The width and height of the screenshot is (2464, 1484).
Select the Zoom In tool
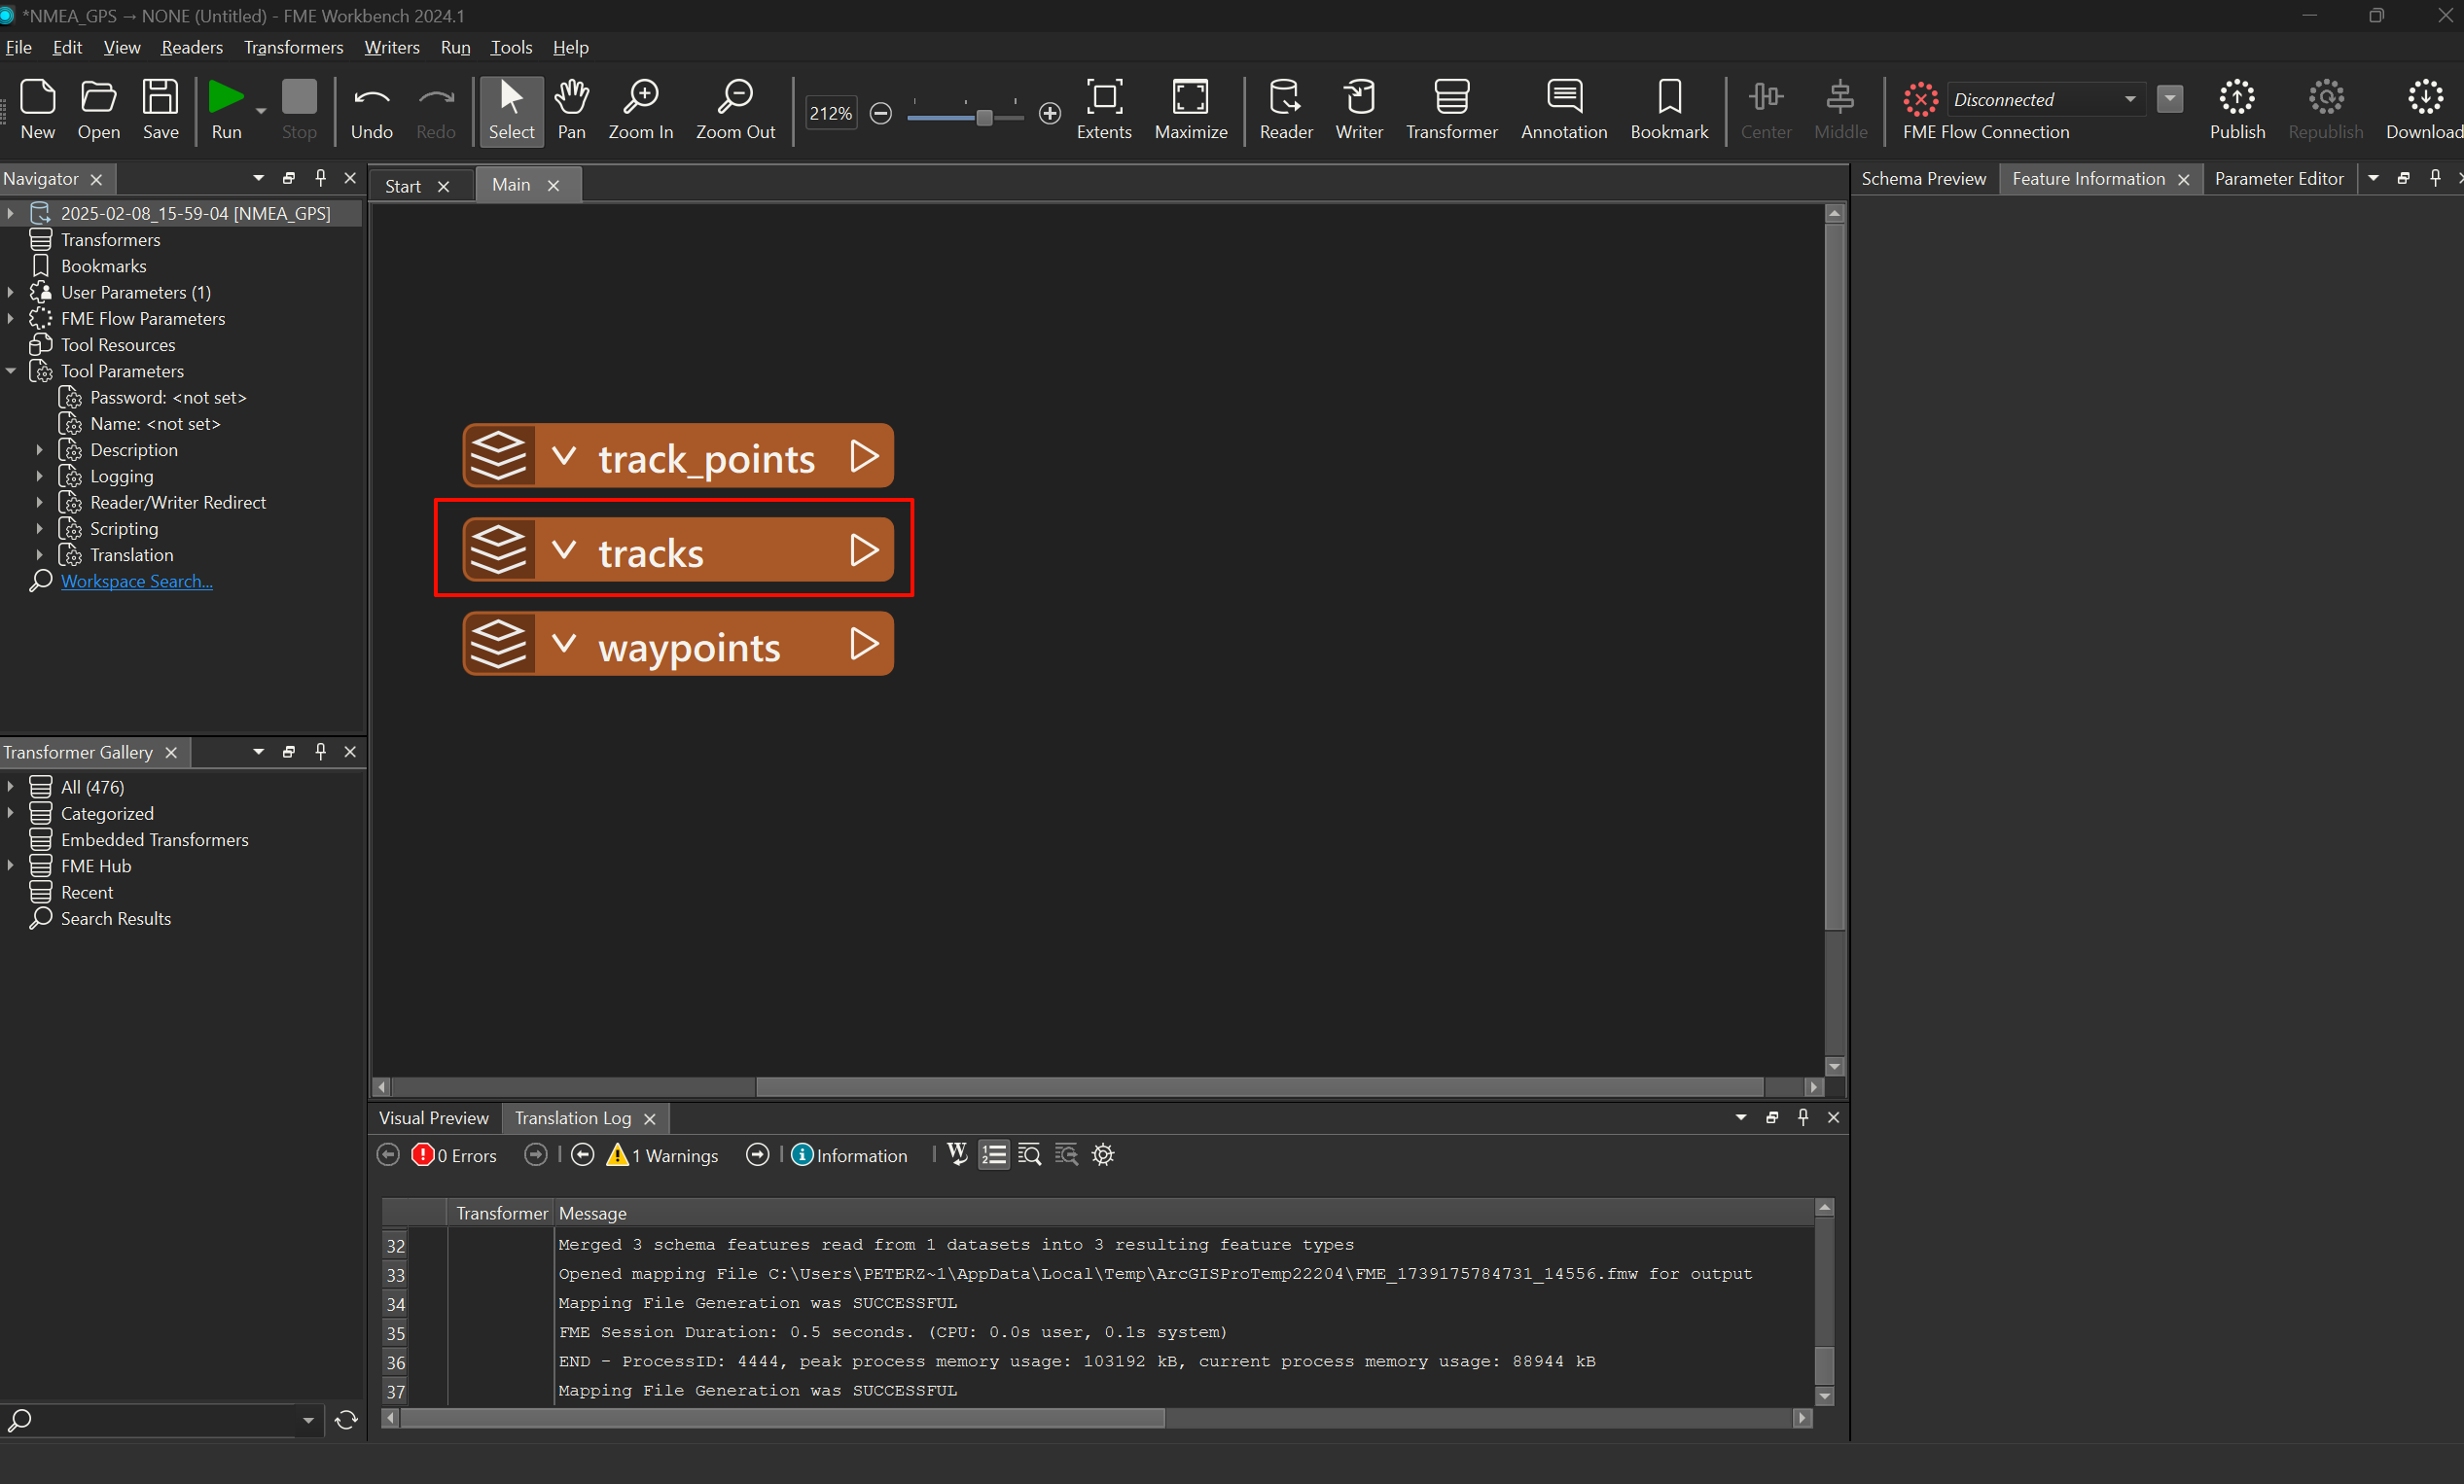(641, 109)
